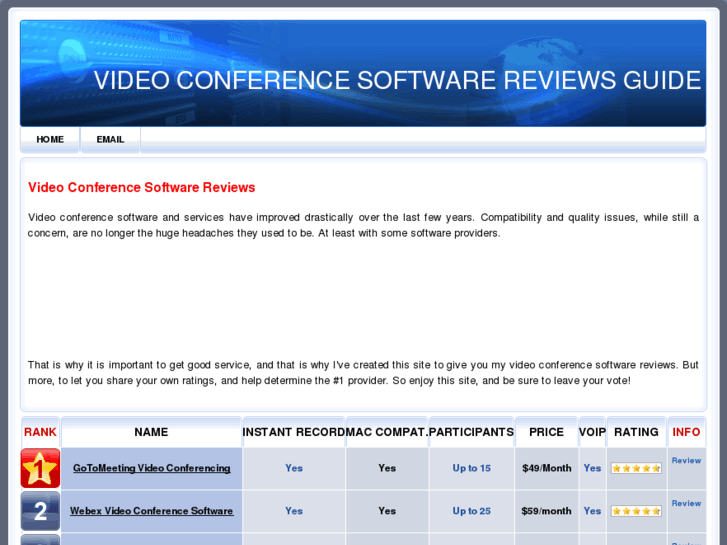Image resolution: width=727 pixels, height=545 pixels.
Task: Click the $49/Month price cell
Action: pyautogui.click(x=547, y=468)
